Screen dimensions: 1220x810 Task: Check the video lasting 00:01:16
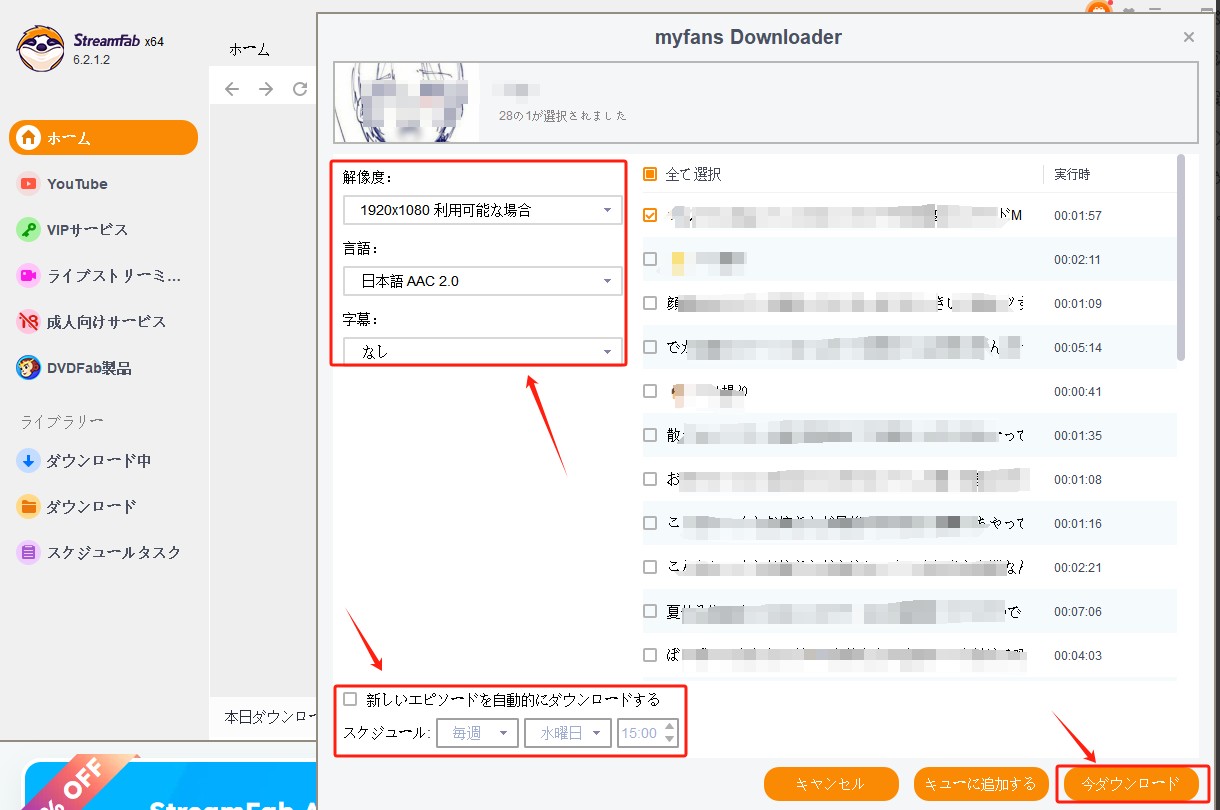pyautogui.click(x=650, y=523)
